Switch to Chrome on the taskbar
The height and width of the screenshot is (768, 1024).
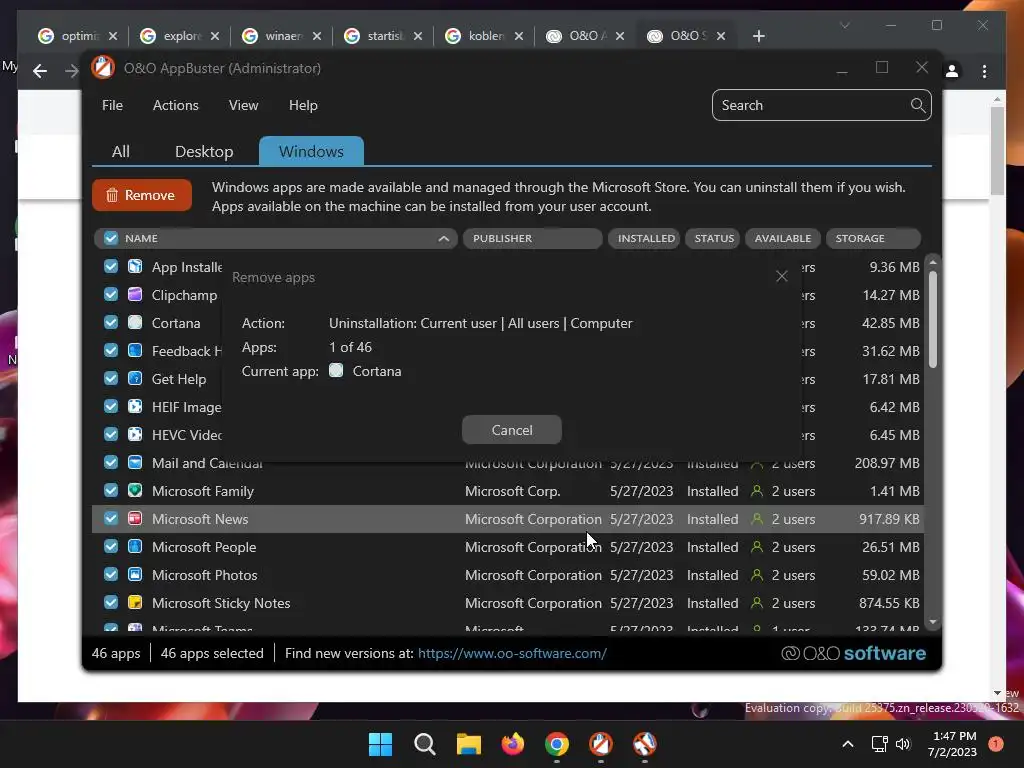point(557,744)
